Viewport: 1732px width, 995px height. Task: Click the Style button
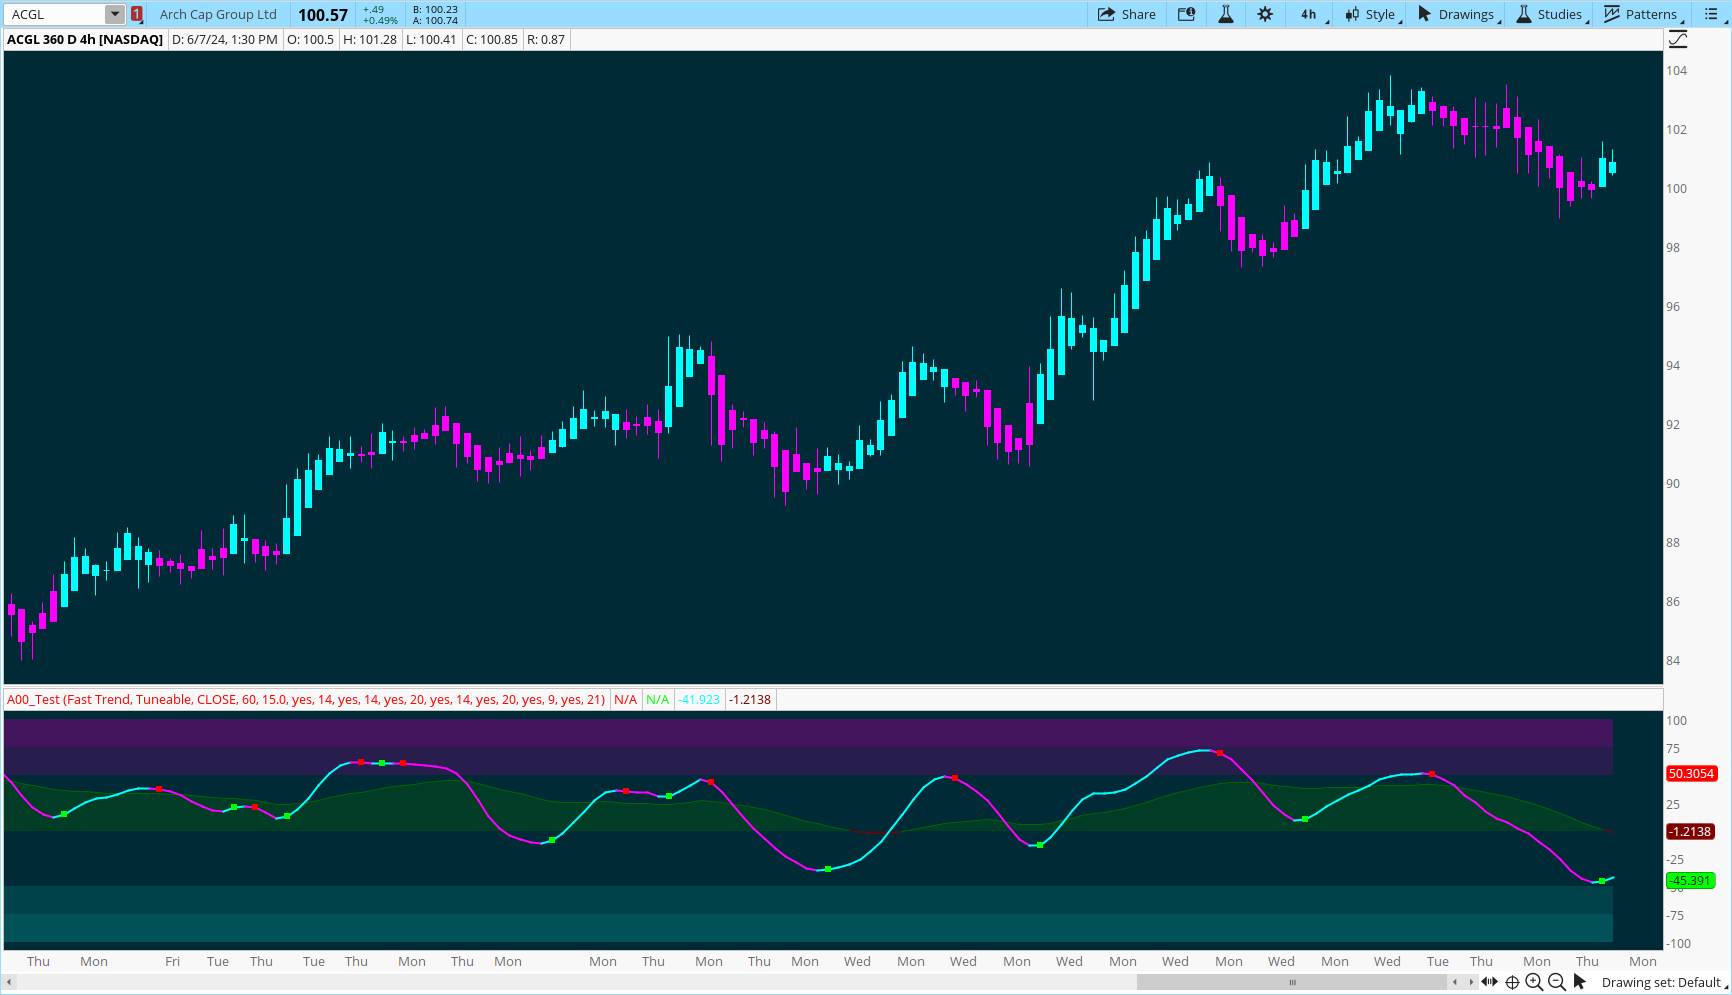click(x=1371, y=14)
